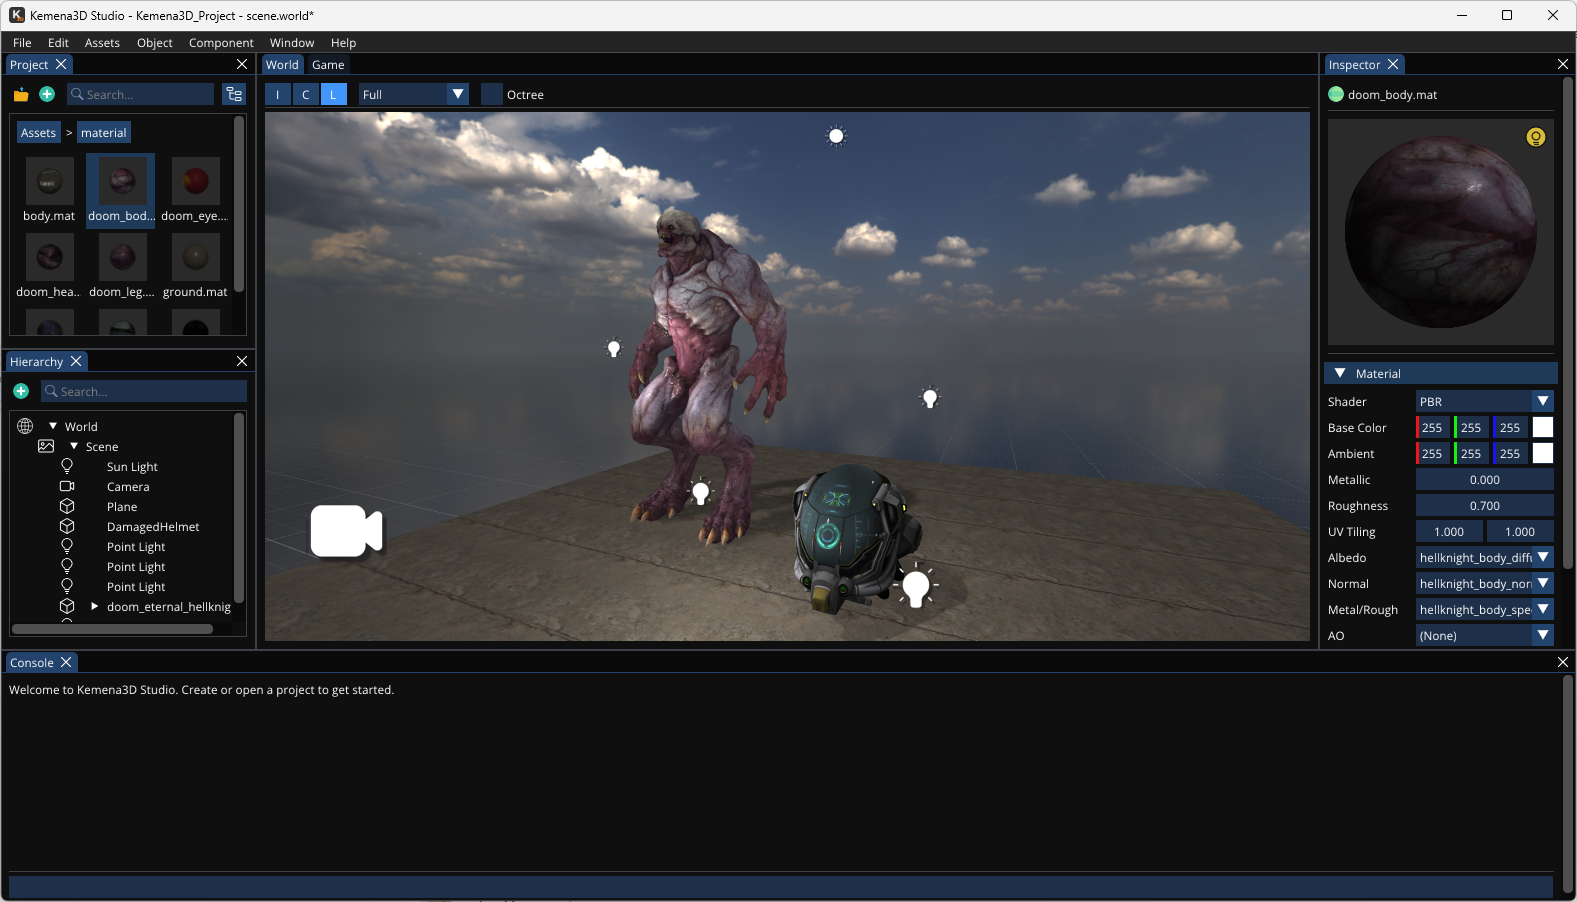Click the Hierarchy search field
The width and height of the screenshot is (1577, 902).
point(144,391)
